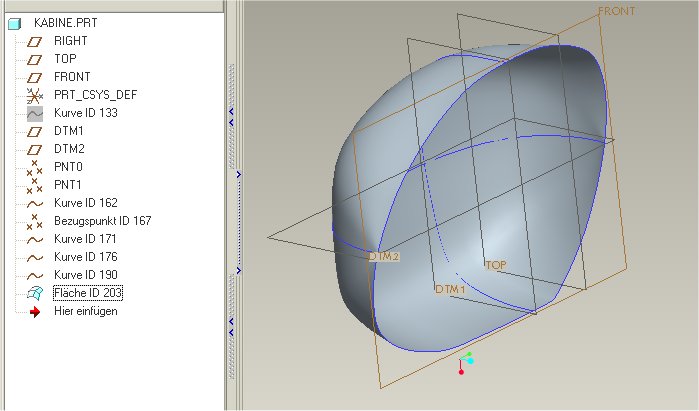The height and width of the screenshot is (411, 699).
Task: Click the coordinate system triad in viewport
Action: point(465,363)
